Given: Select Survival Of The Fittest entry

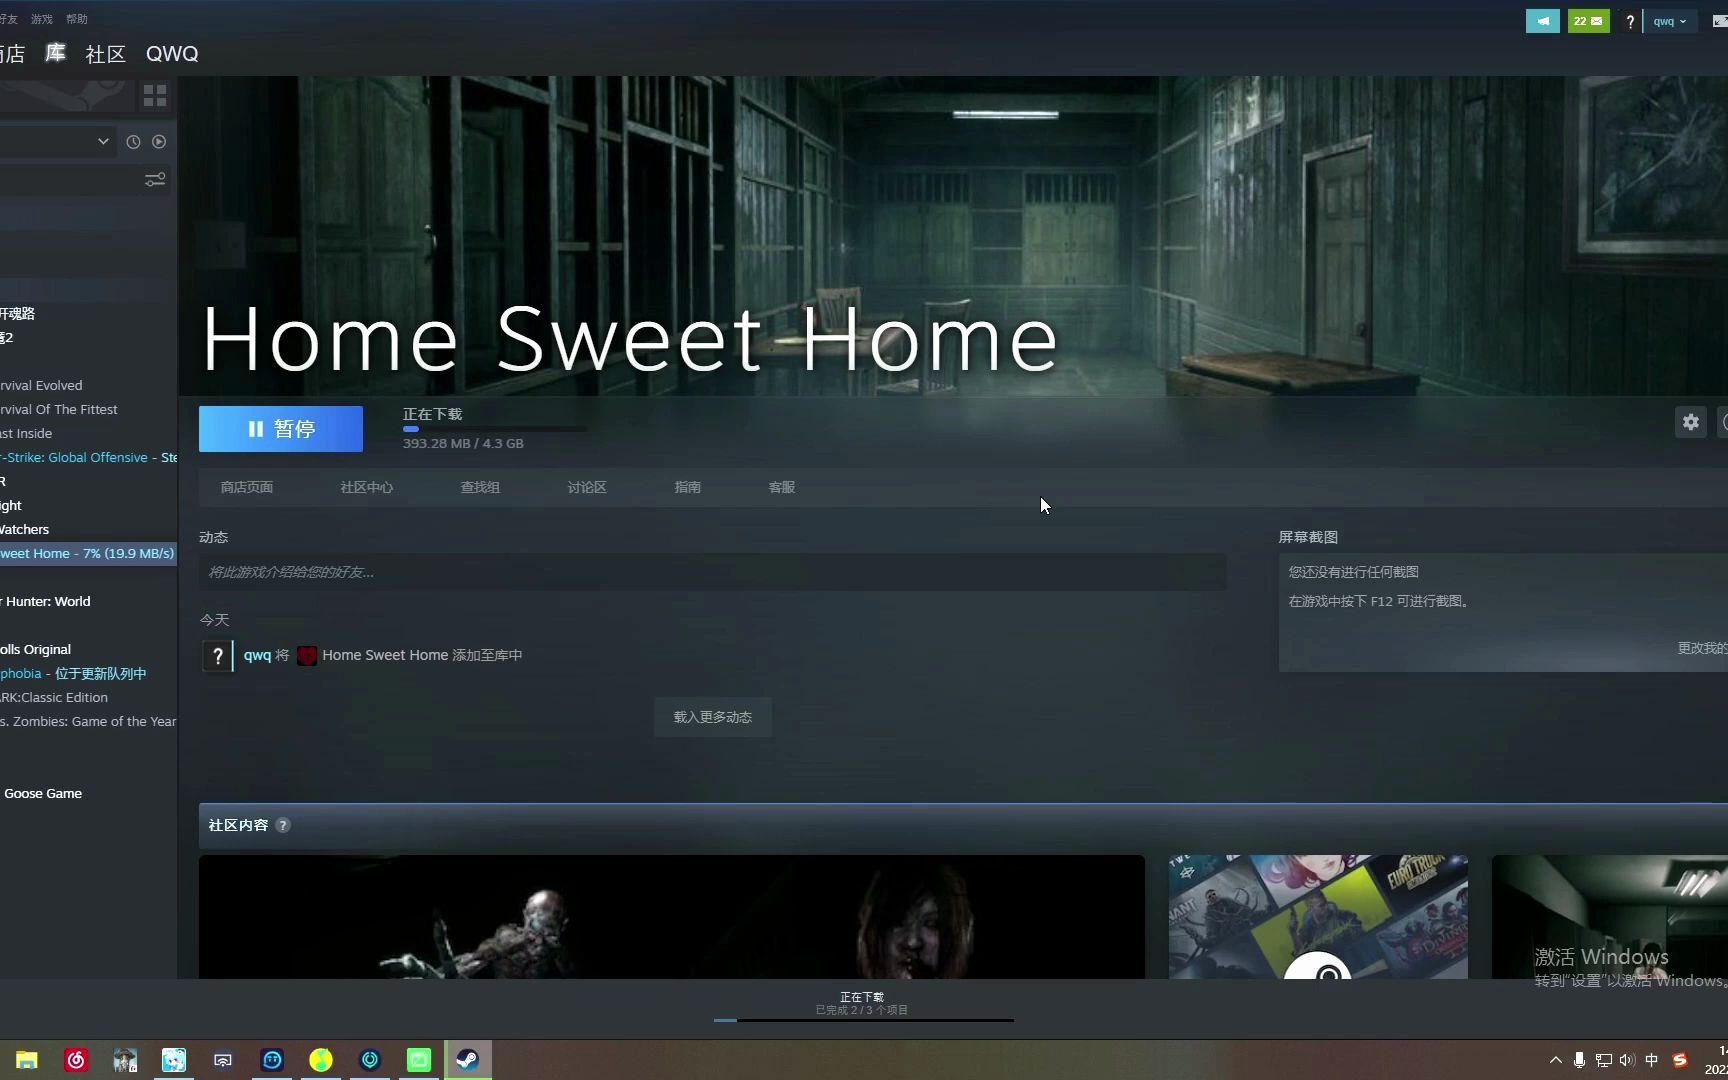Looking at the screenshot, I should click(x=88, y=409).
